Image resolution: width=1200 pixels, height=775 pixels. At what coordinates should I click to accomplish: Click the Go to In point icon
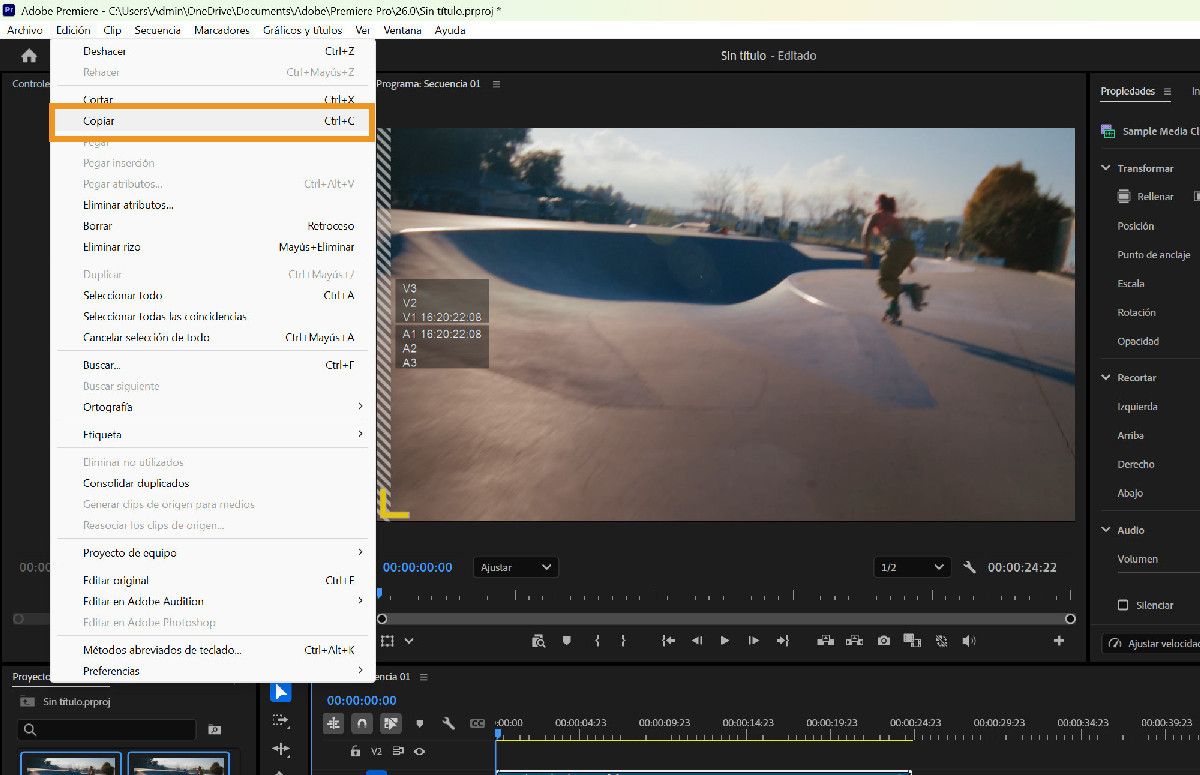tap(669, 641)
